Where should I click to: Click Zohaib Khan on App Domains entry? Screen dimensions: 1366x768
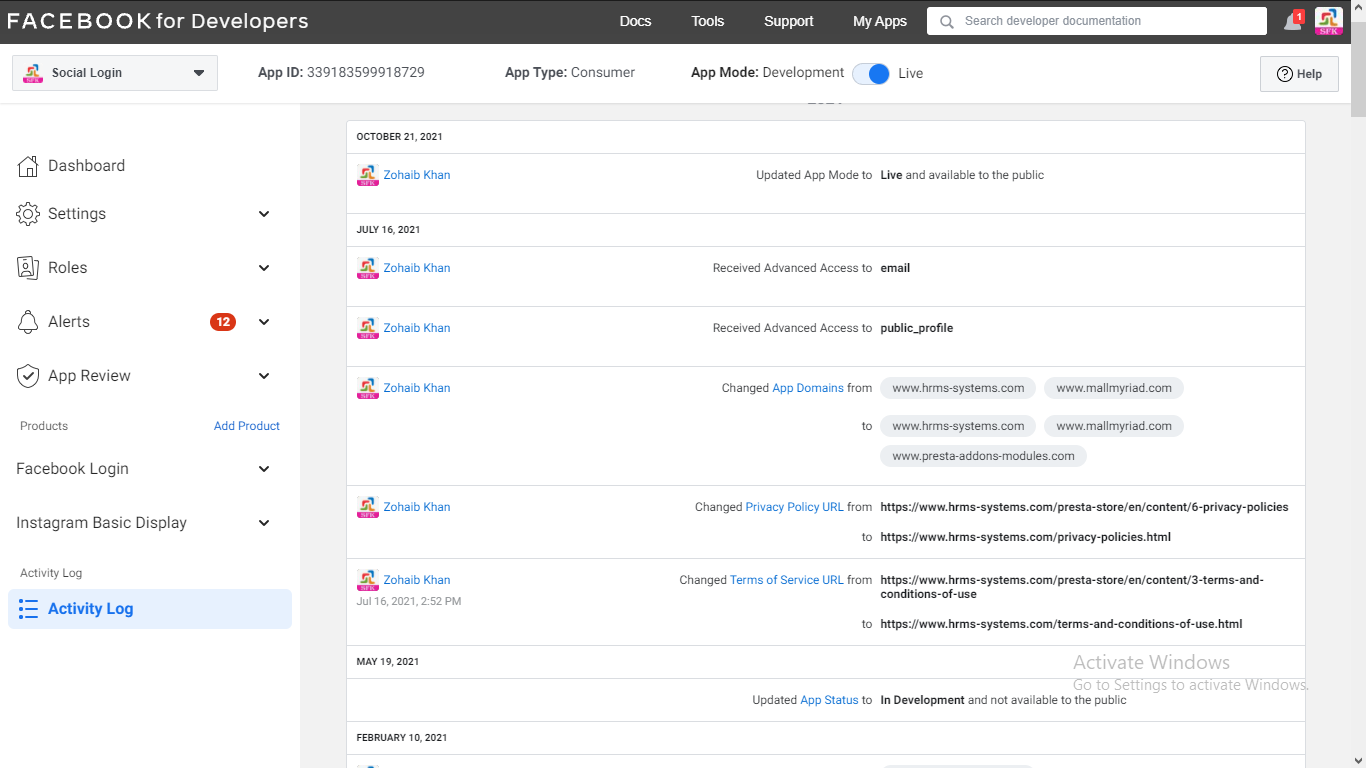417,388
